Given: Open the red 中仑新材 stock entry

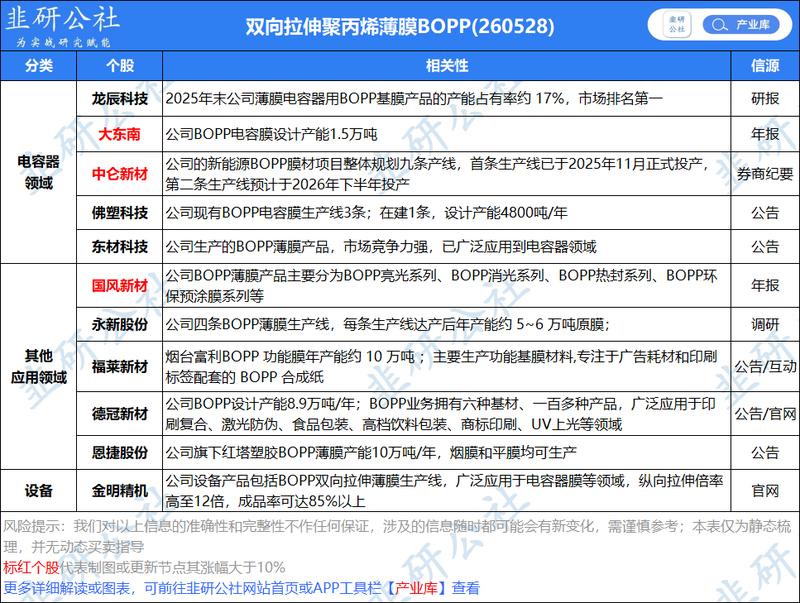Looking at the screenshot, I should pyautogui.click(x=119, y=174).
